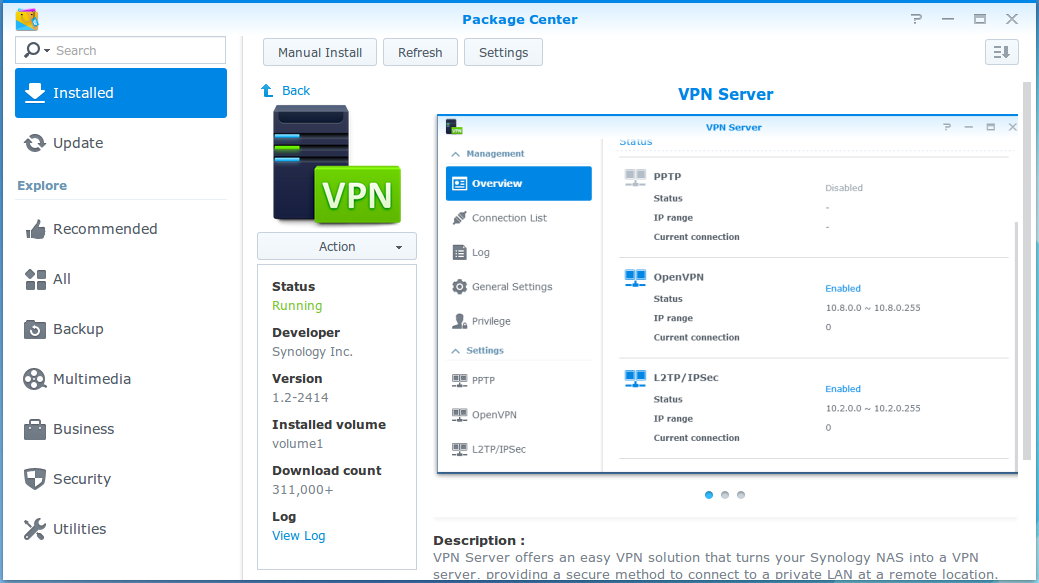This screenshot has width=1039, height=583.
Task: Open the View Log link
Action: point(298,536)
